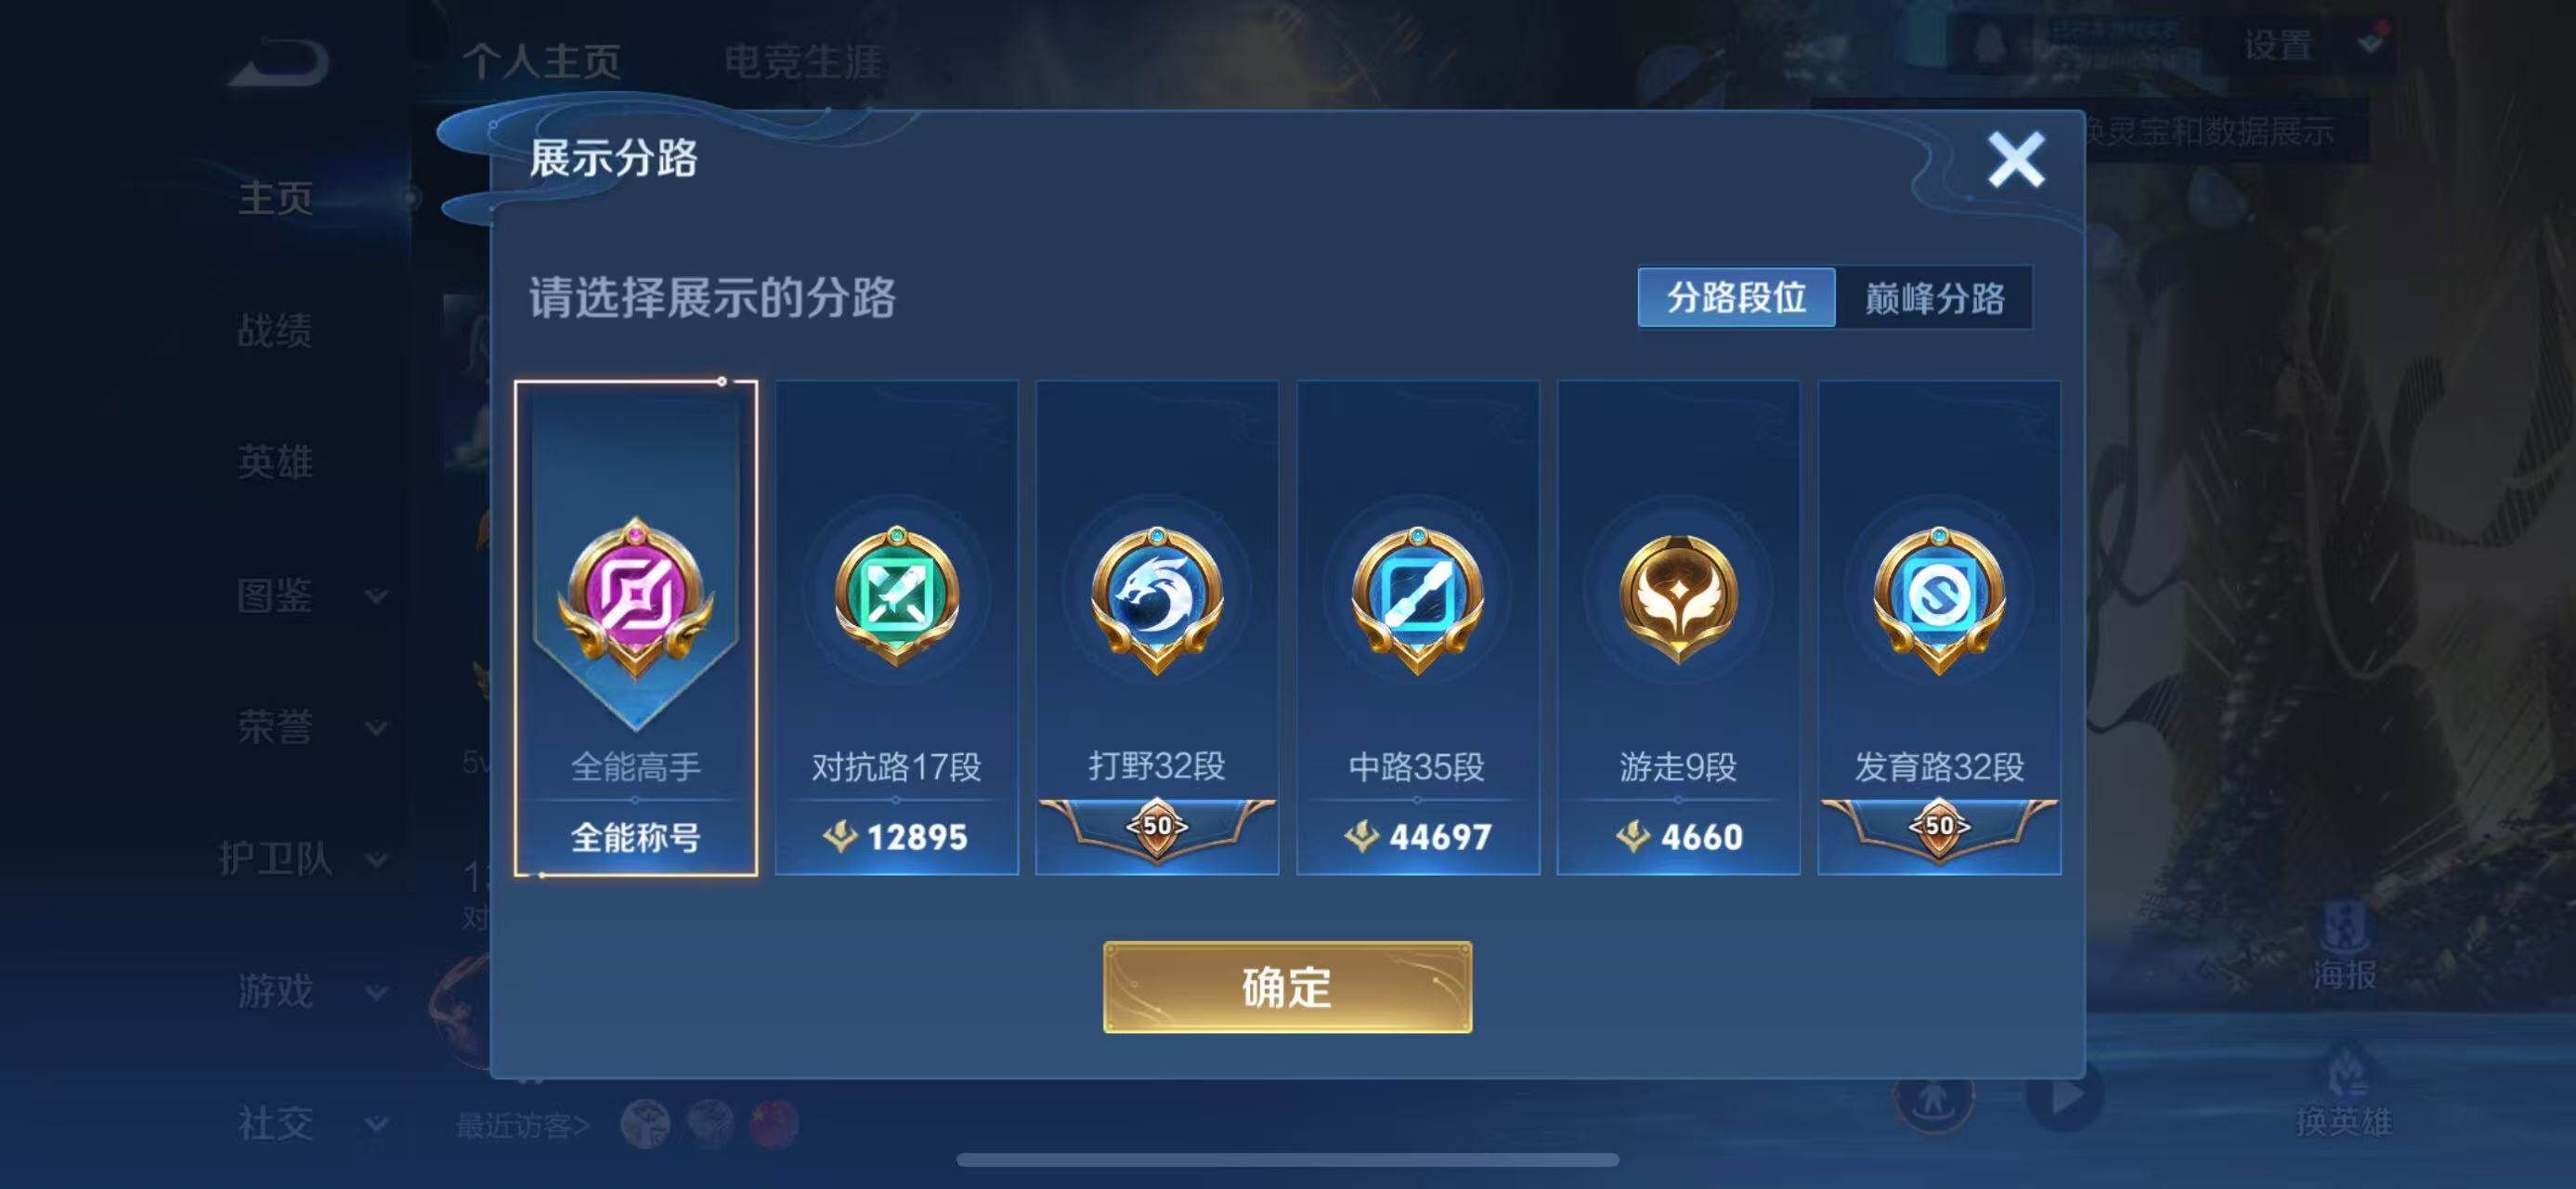Click the 全能称号 label on selected card

[636, 837]
